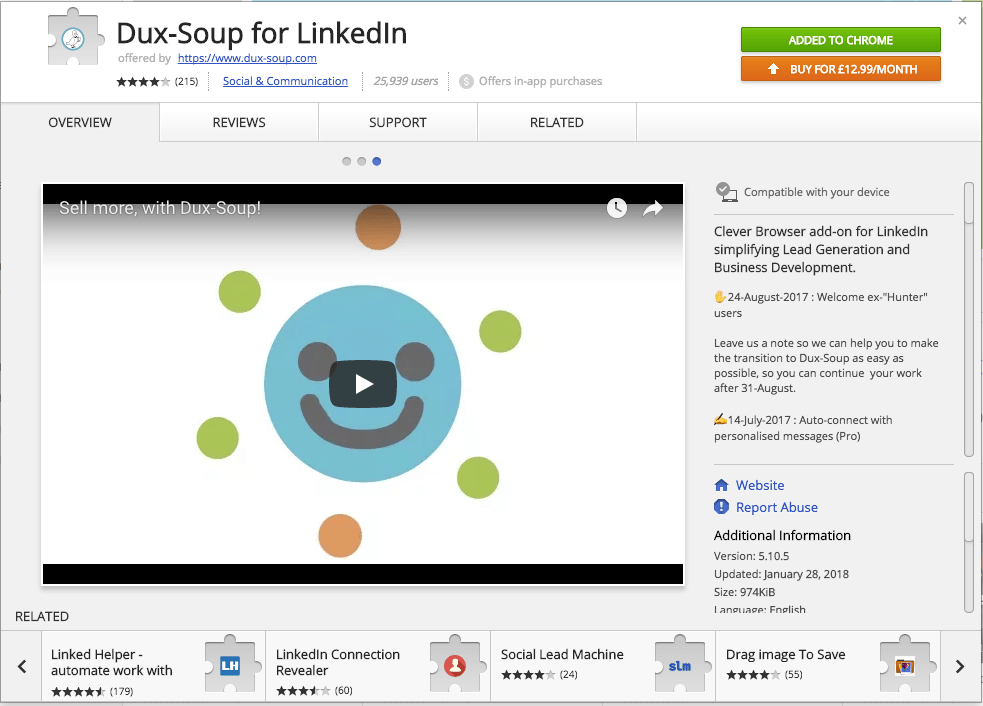Viewport: 983px width, 706px height.
Task: Click the video title 'Sell more, with Dux-Soup!'
Action: coord(160,208)
